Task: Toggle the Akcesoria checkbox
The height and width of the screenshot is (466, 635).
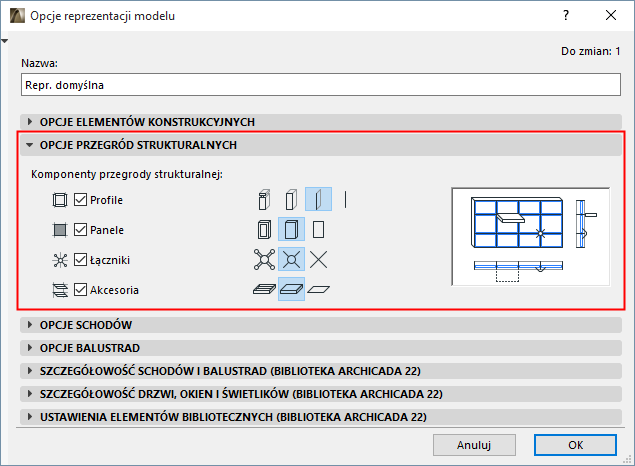Action: click(x=80, y=289)
